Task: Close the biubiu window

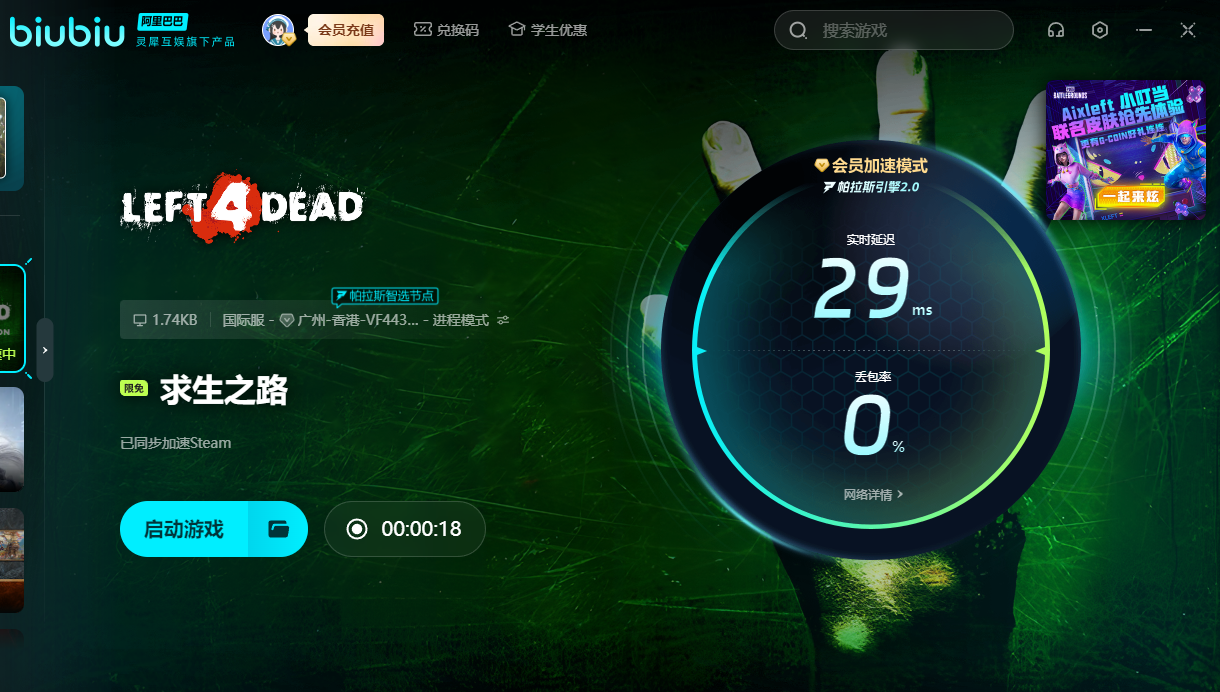Action: [x=1188, y=30]
